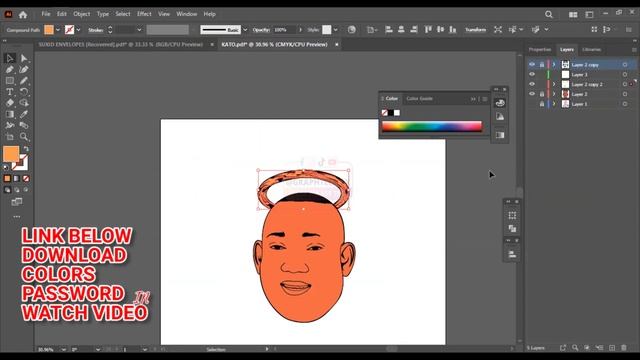Open the Object menu

pyautogui.click(x=82, y=14)
